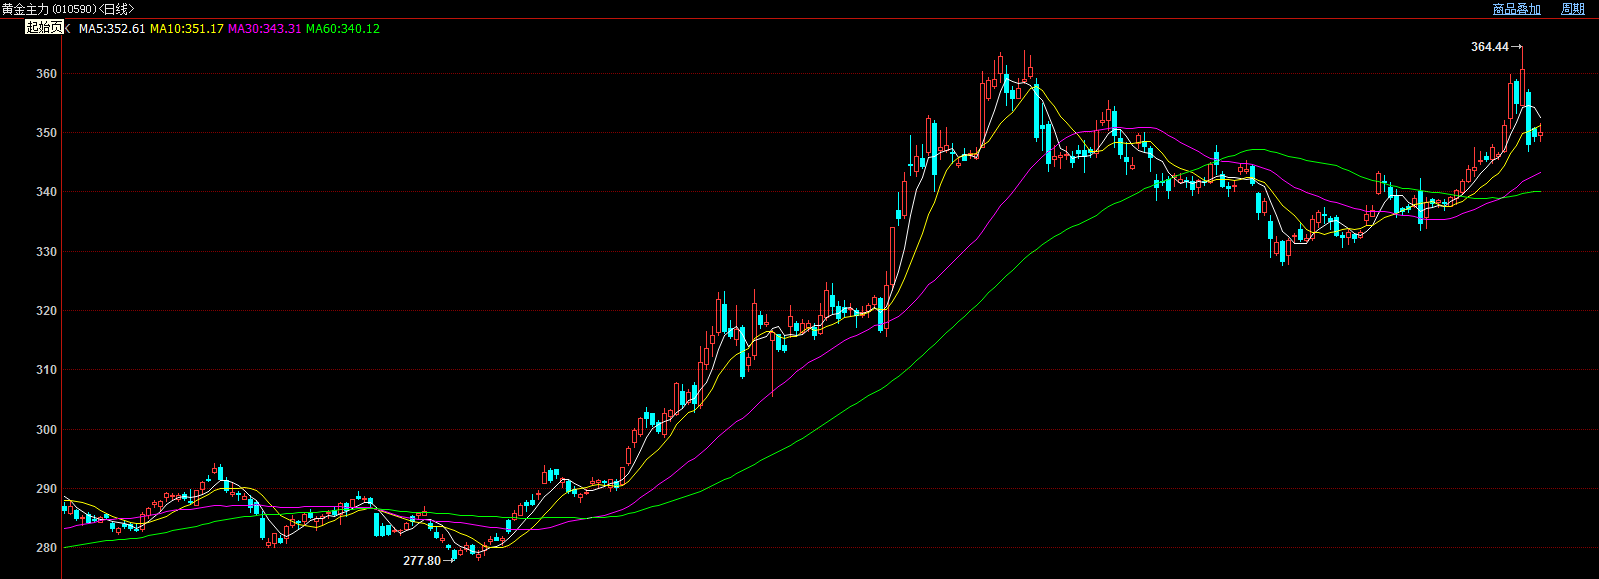Open the 周期 period selector link
The height and width of the screenshot is (579, 1599).
pyautogui.click(x=1573, y=9)
